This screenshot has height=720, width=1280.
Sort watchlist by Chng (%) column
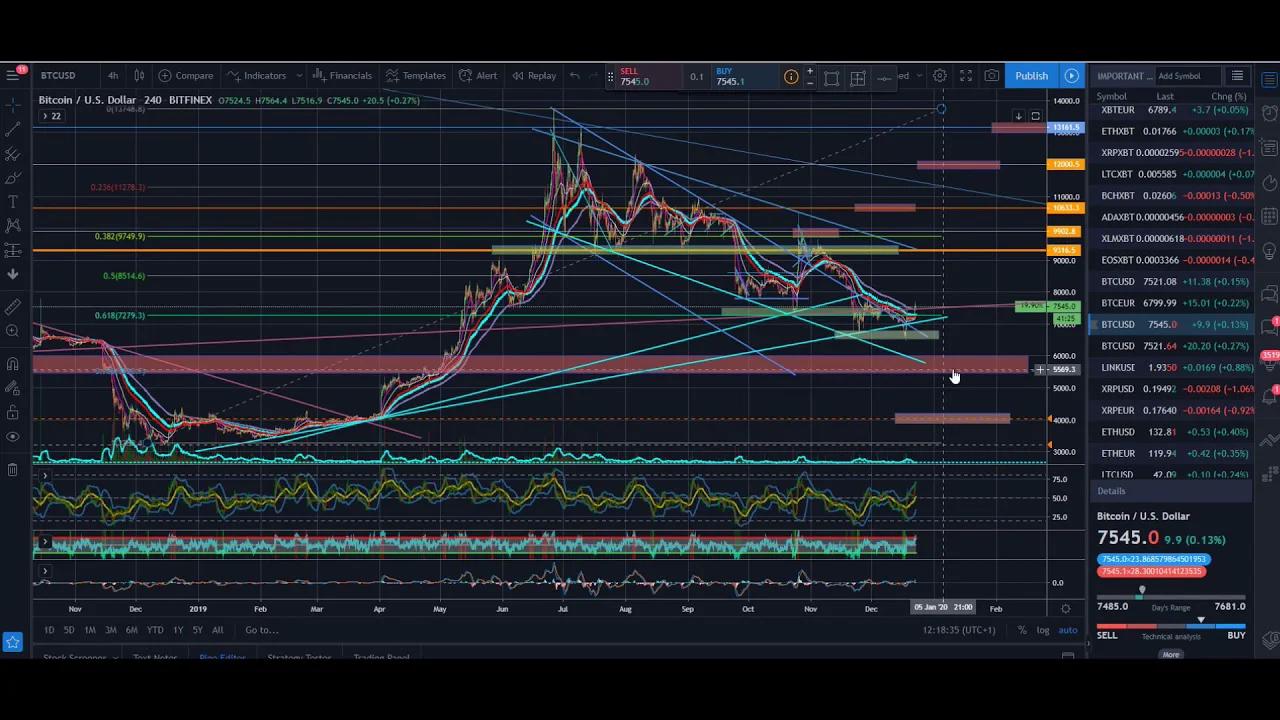[1228, 96]
